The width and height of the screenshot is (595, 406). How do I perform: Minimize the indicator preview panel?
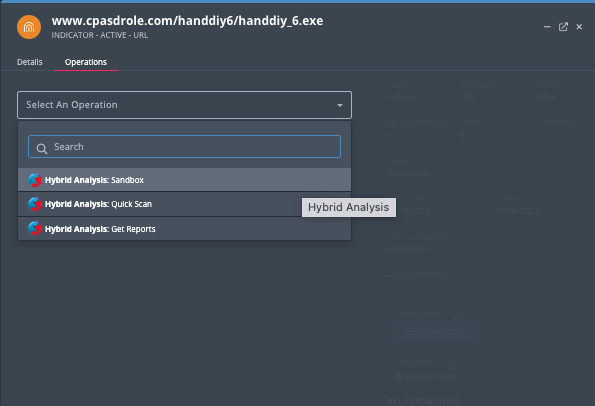[547, 27]
